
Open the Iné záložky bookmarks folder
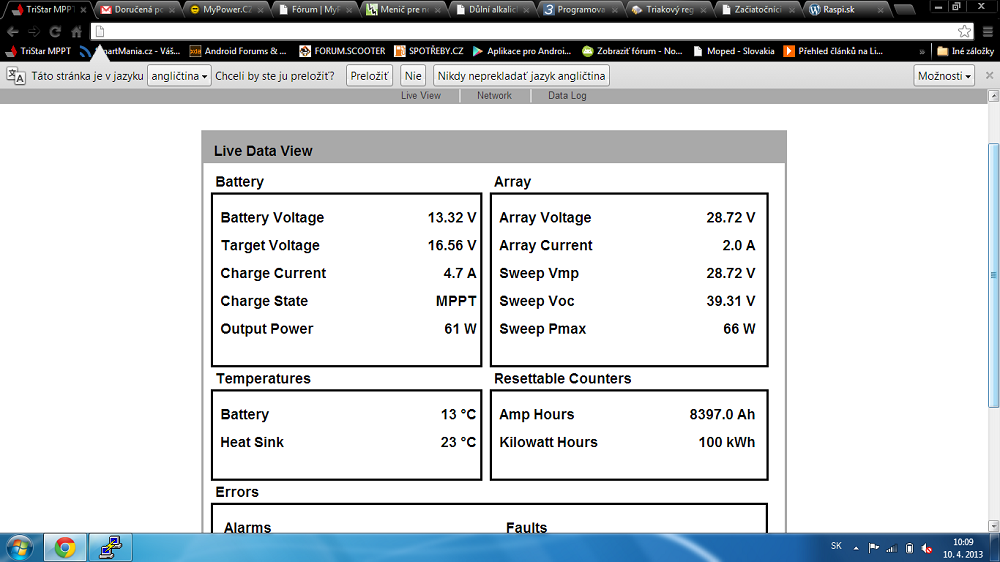966,51
